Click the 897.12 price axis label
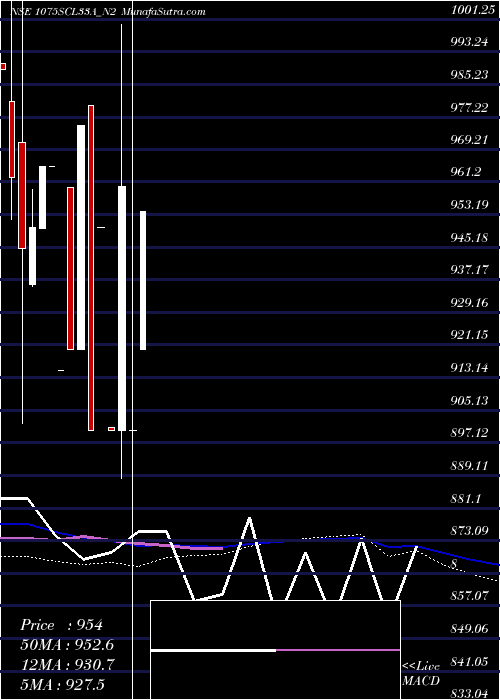The width and height of the screenshot is (500, 700). coord(471,433)
